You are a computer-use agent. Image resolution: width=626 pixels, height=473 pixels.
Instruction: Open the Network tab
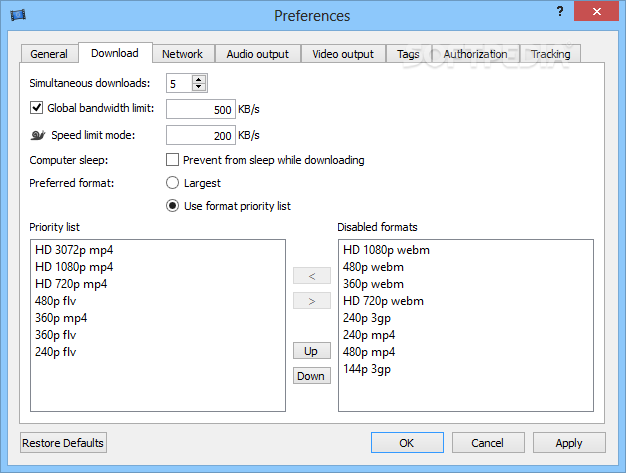click(x=182, y=54)
